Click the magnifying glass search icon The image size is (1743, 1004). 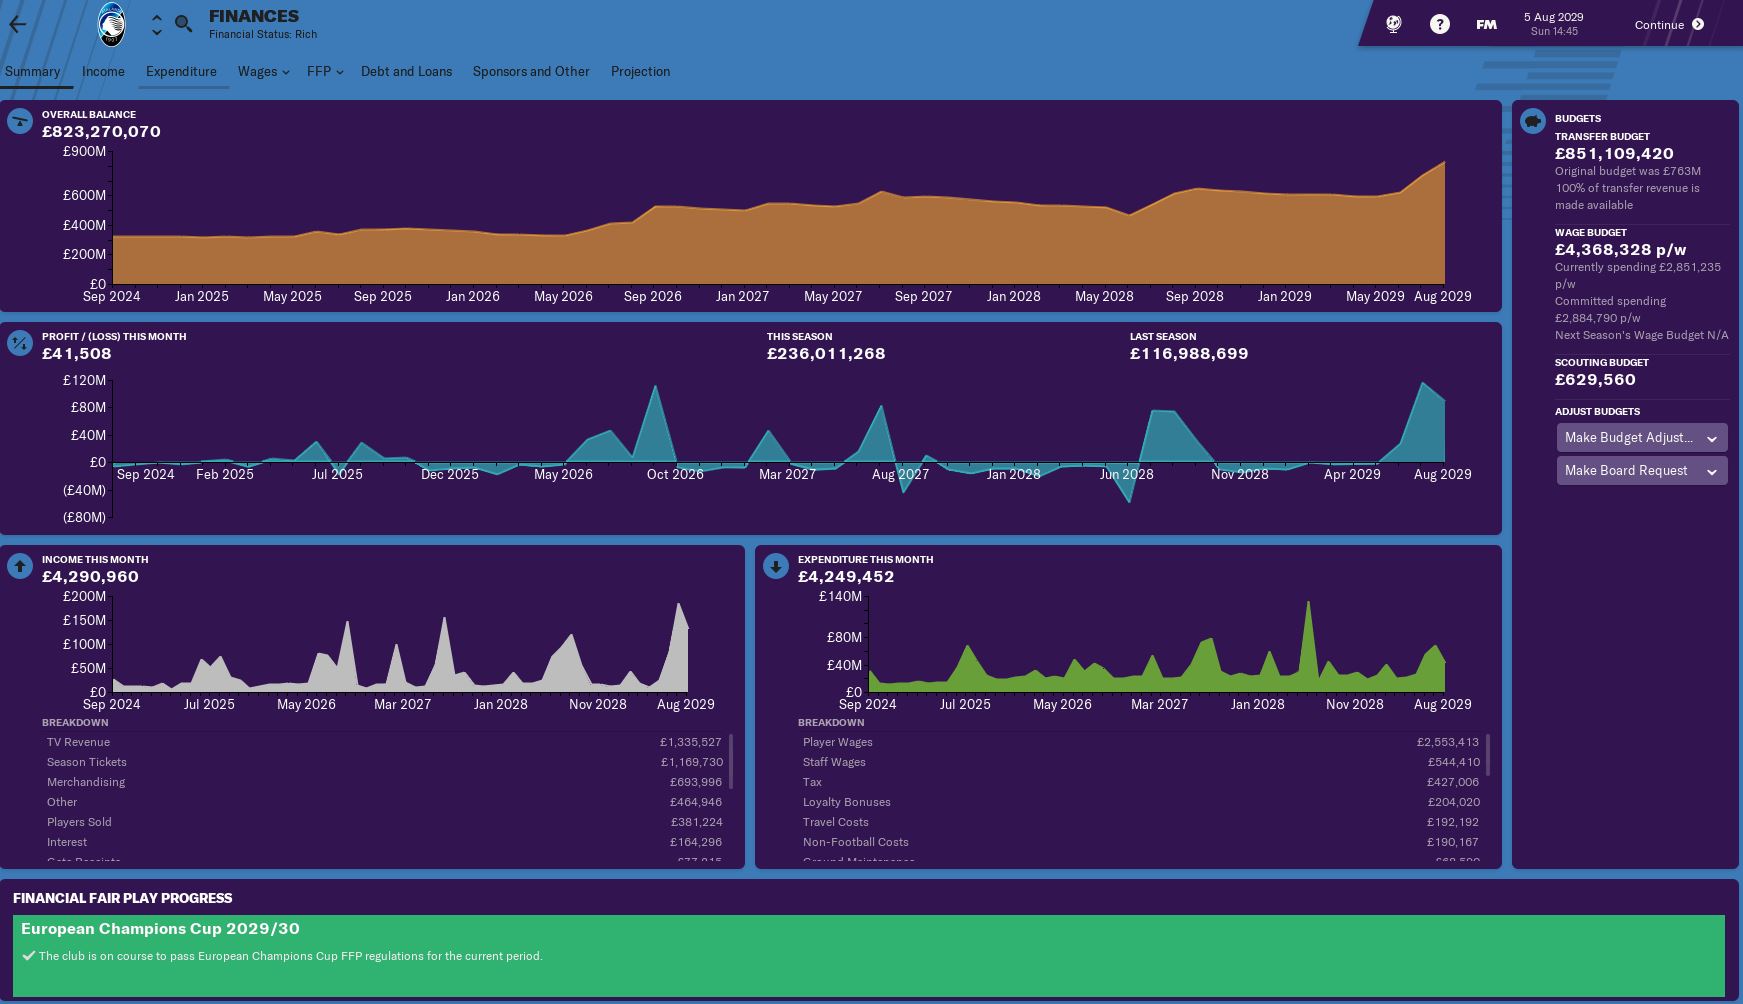click(183, 24)
